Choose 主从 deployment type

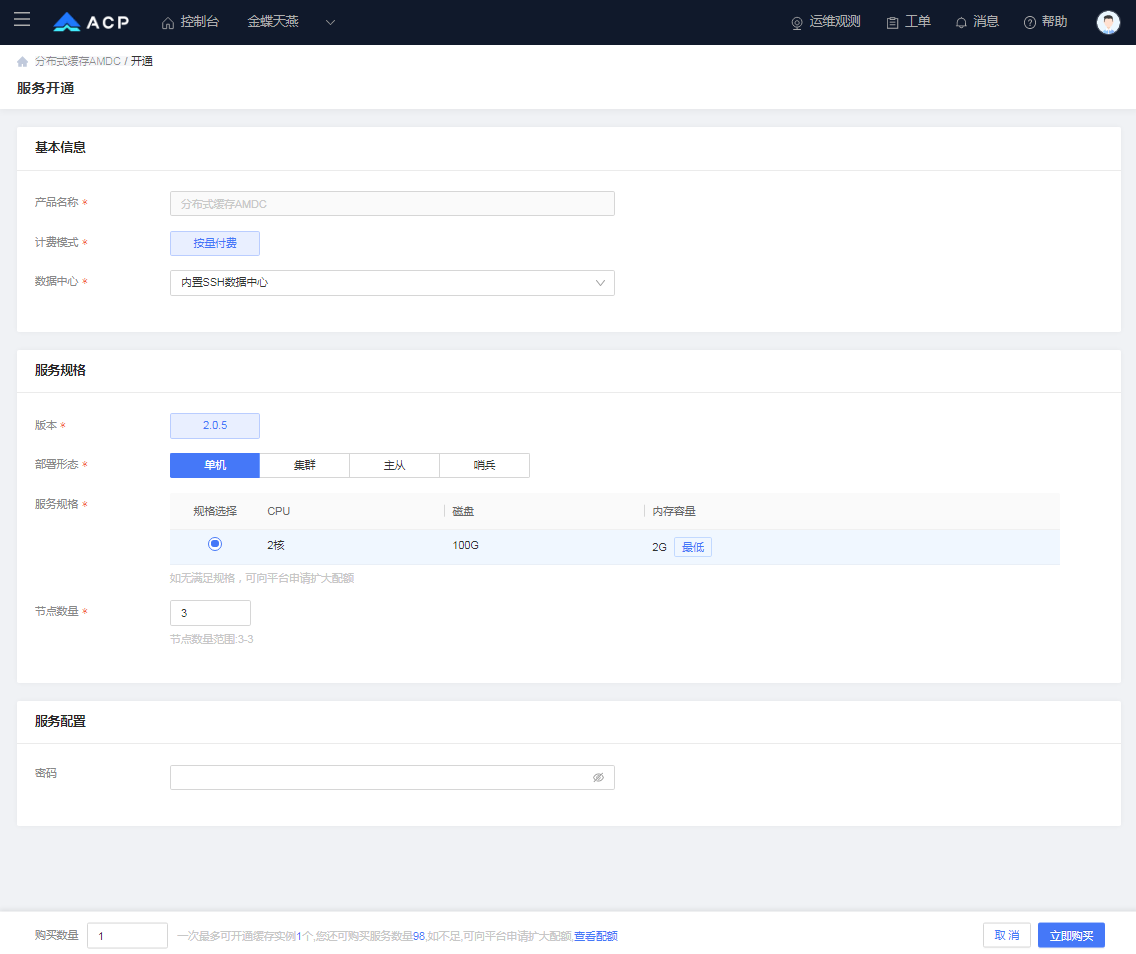coord(394,465)
